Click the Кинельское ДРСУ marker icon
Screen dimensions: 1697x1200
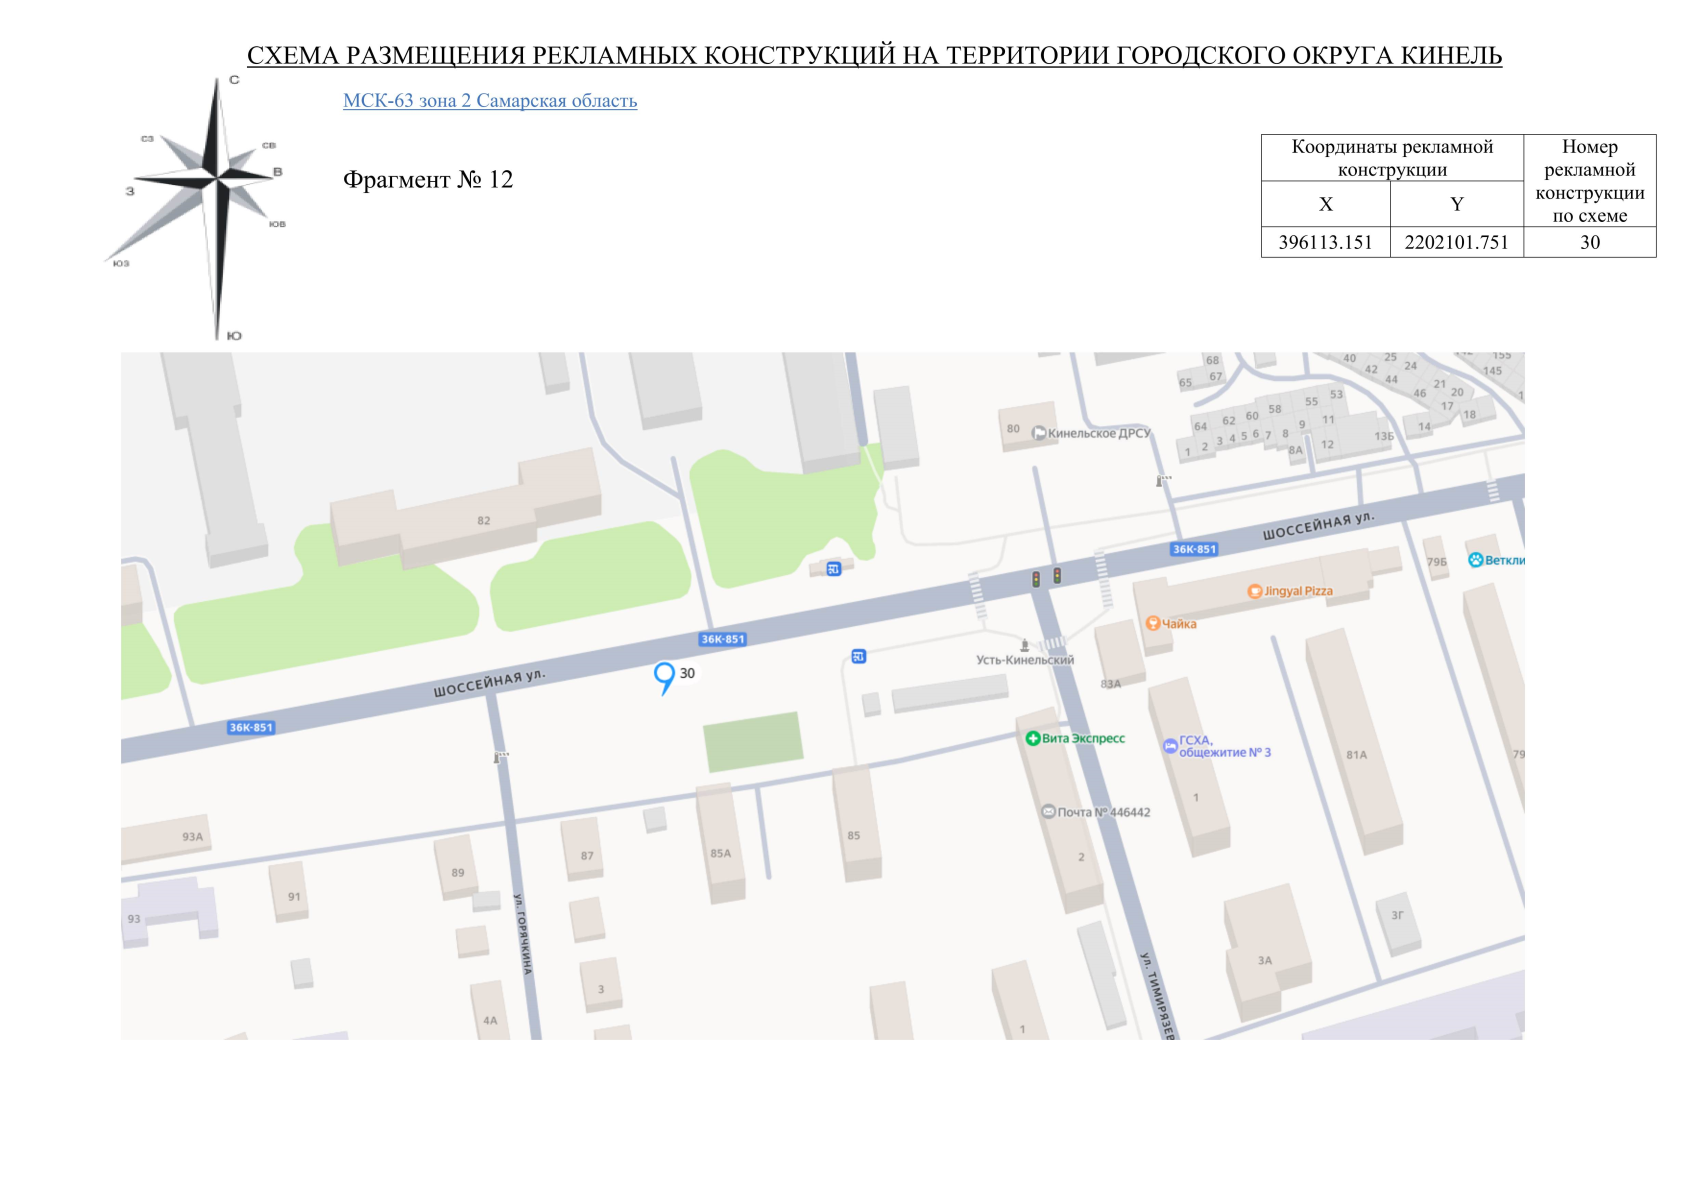point(1039,433)
